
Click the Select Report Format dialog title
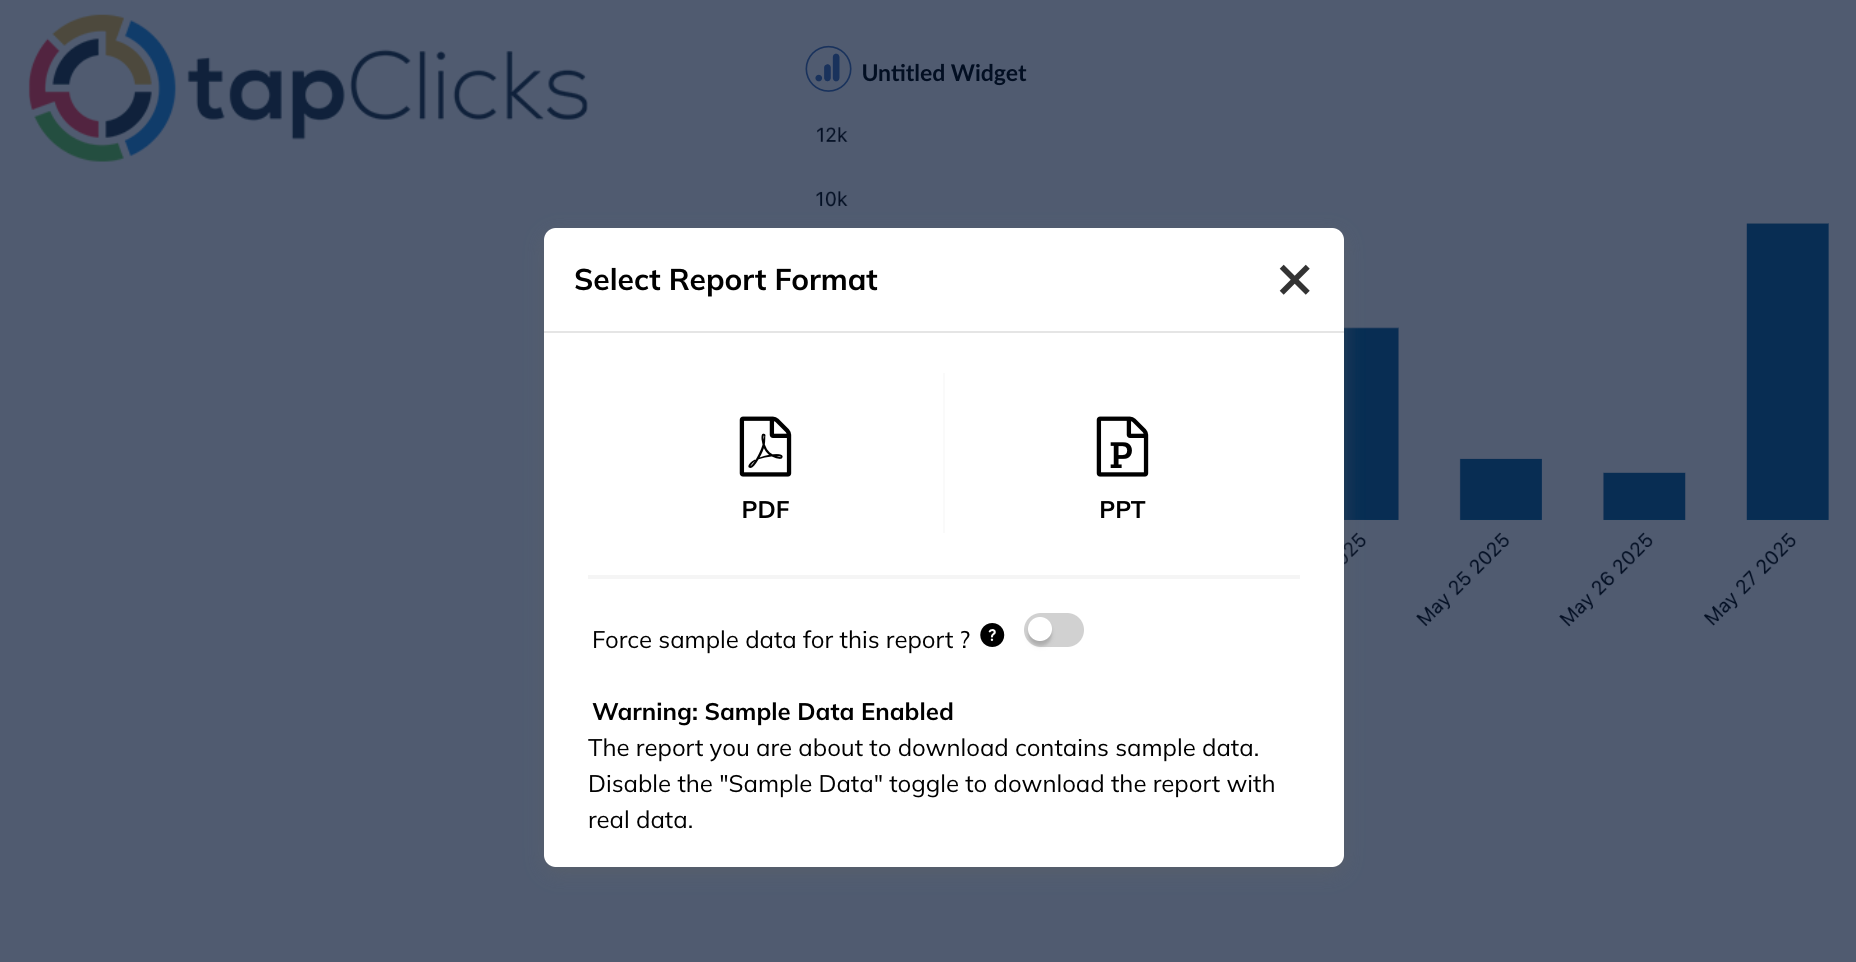(726, 280)
